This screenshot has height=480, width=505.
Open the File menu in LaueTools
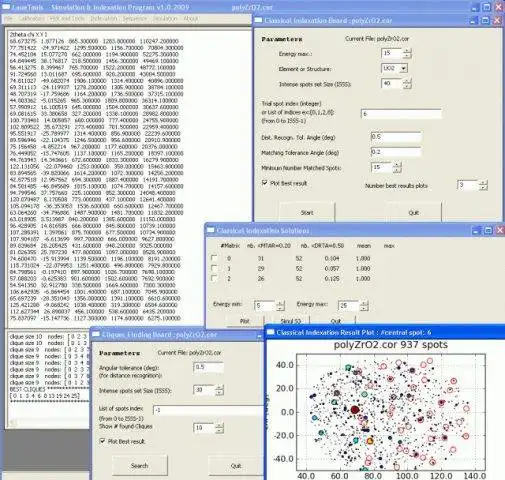tap(8, 19)
